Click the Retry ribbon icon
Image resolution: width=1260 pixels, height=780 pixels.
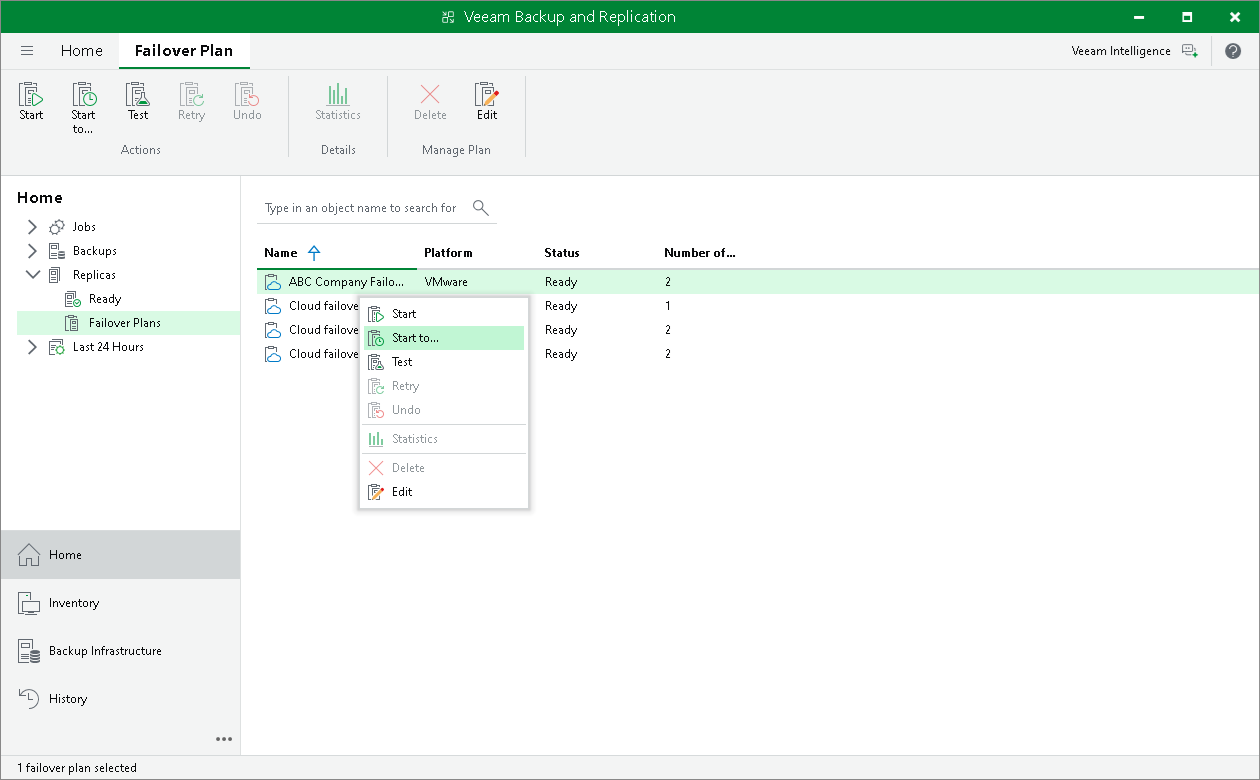(x=191, y=102)
